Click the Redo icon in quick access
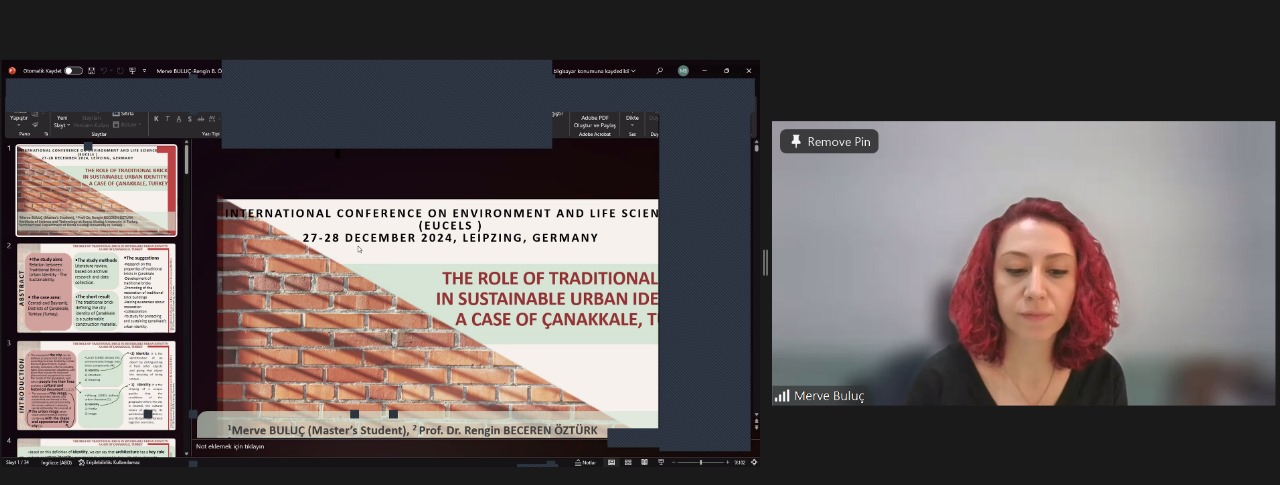 click(x=120, y=71)
